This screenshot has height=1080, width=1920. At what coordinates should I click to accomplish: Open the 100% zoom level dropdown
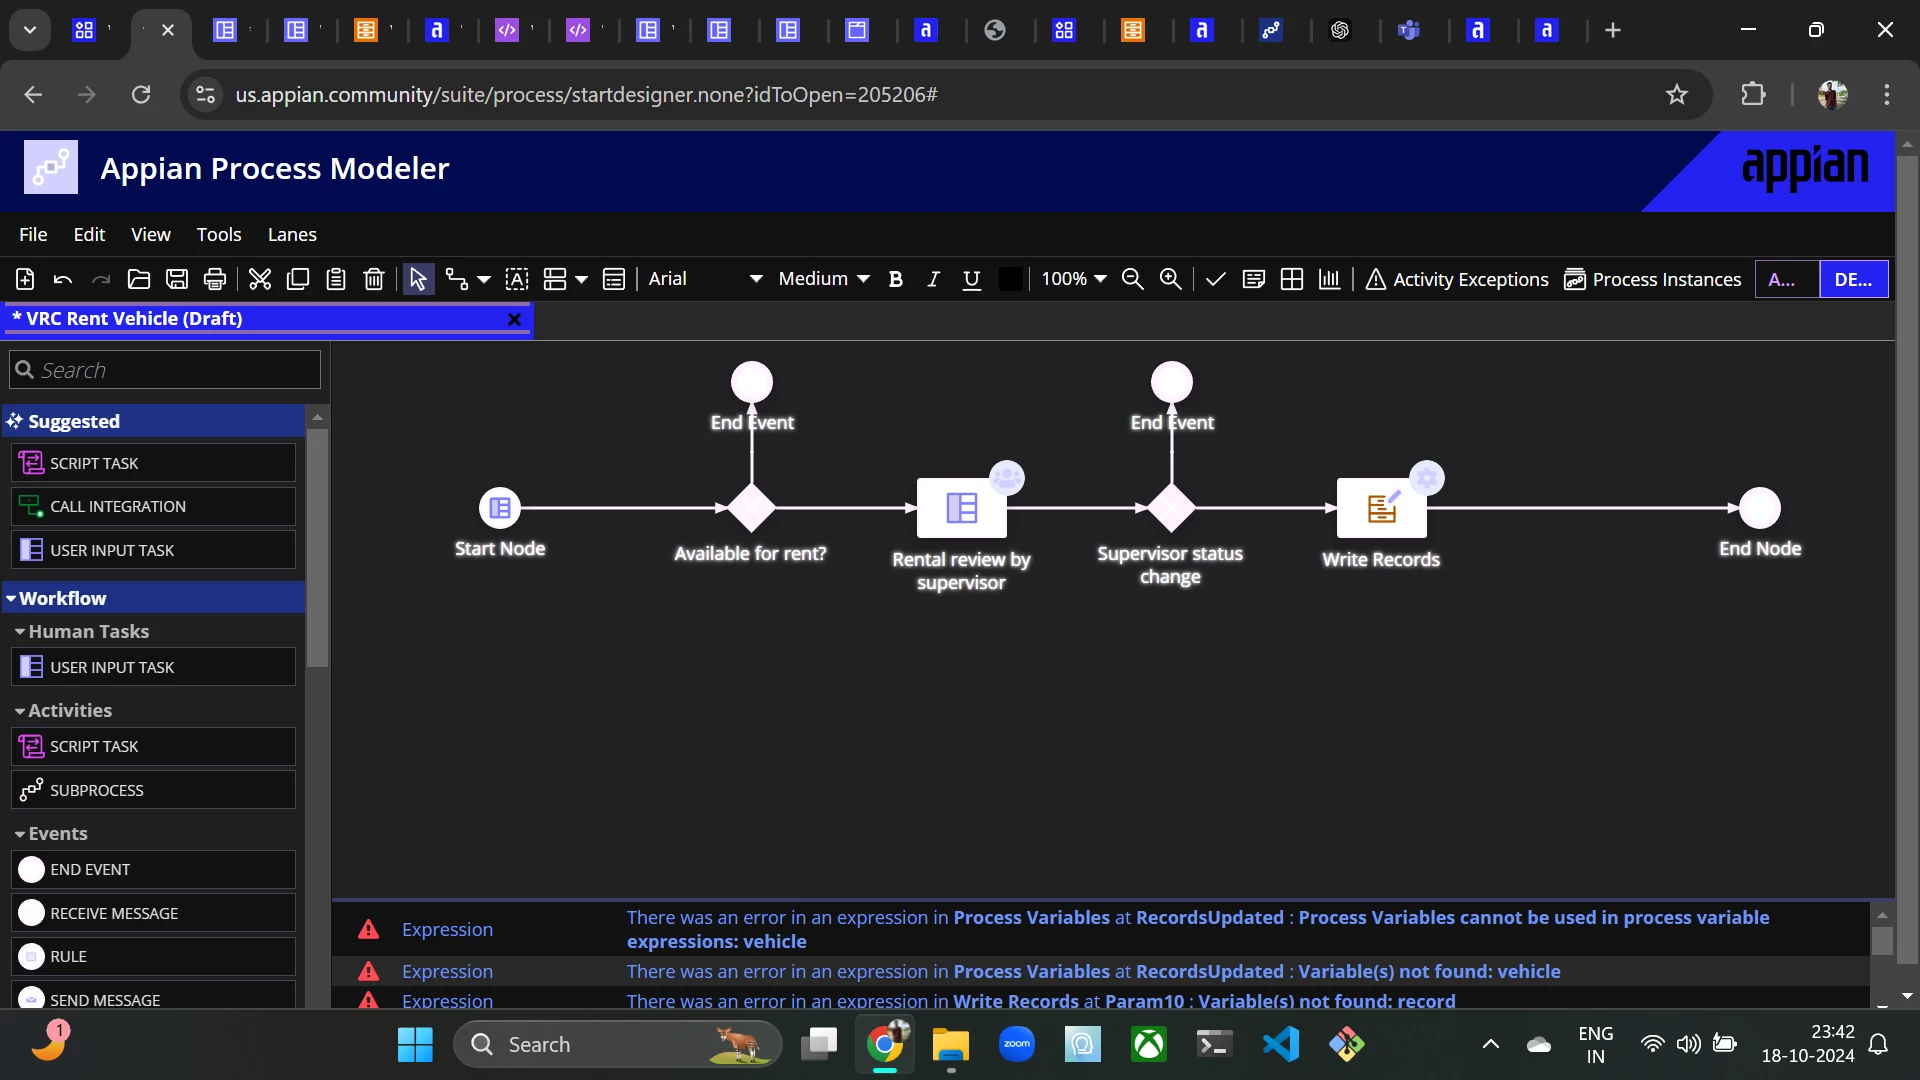[x=1074, y=279]
